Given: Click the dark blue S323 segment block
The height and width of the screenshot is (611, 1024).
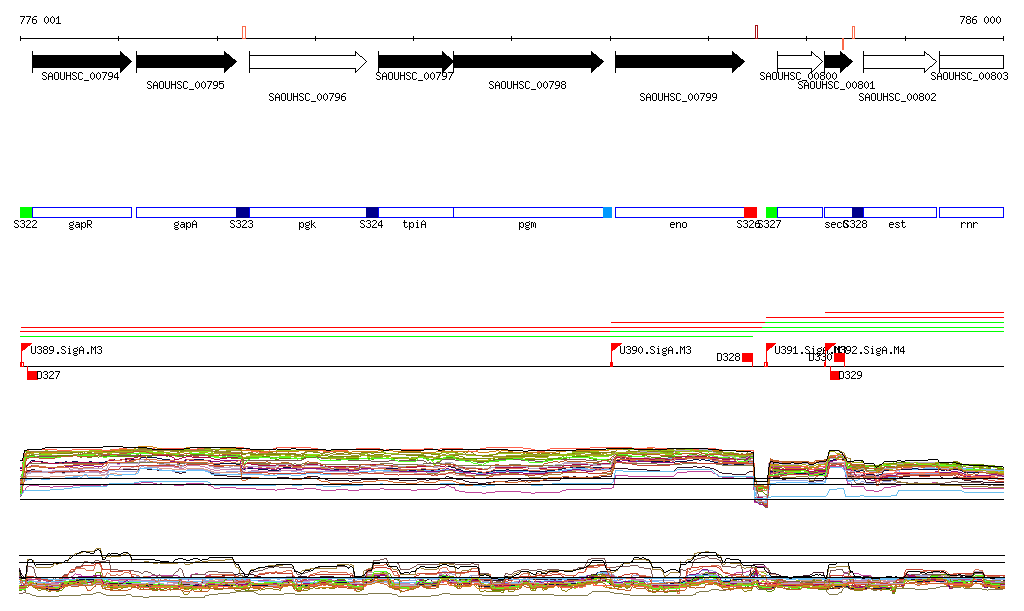Looking at the screenshot, I should [243, 213].
